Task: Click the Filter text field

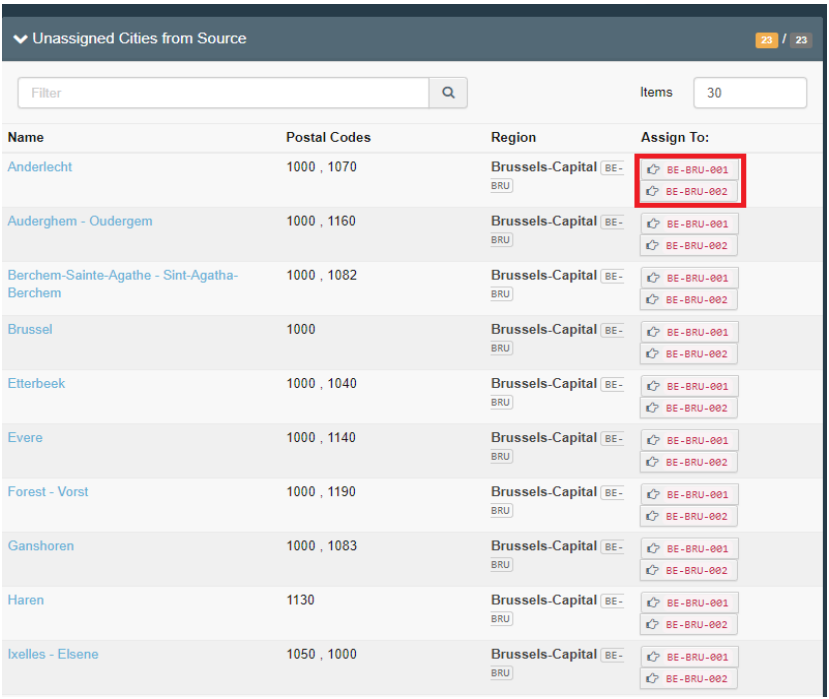Action: [x=223, y=93]
